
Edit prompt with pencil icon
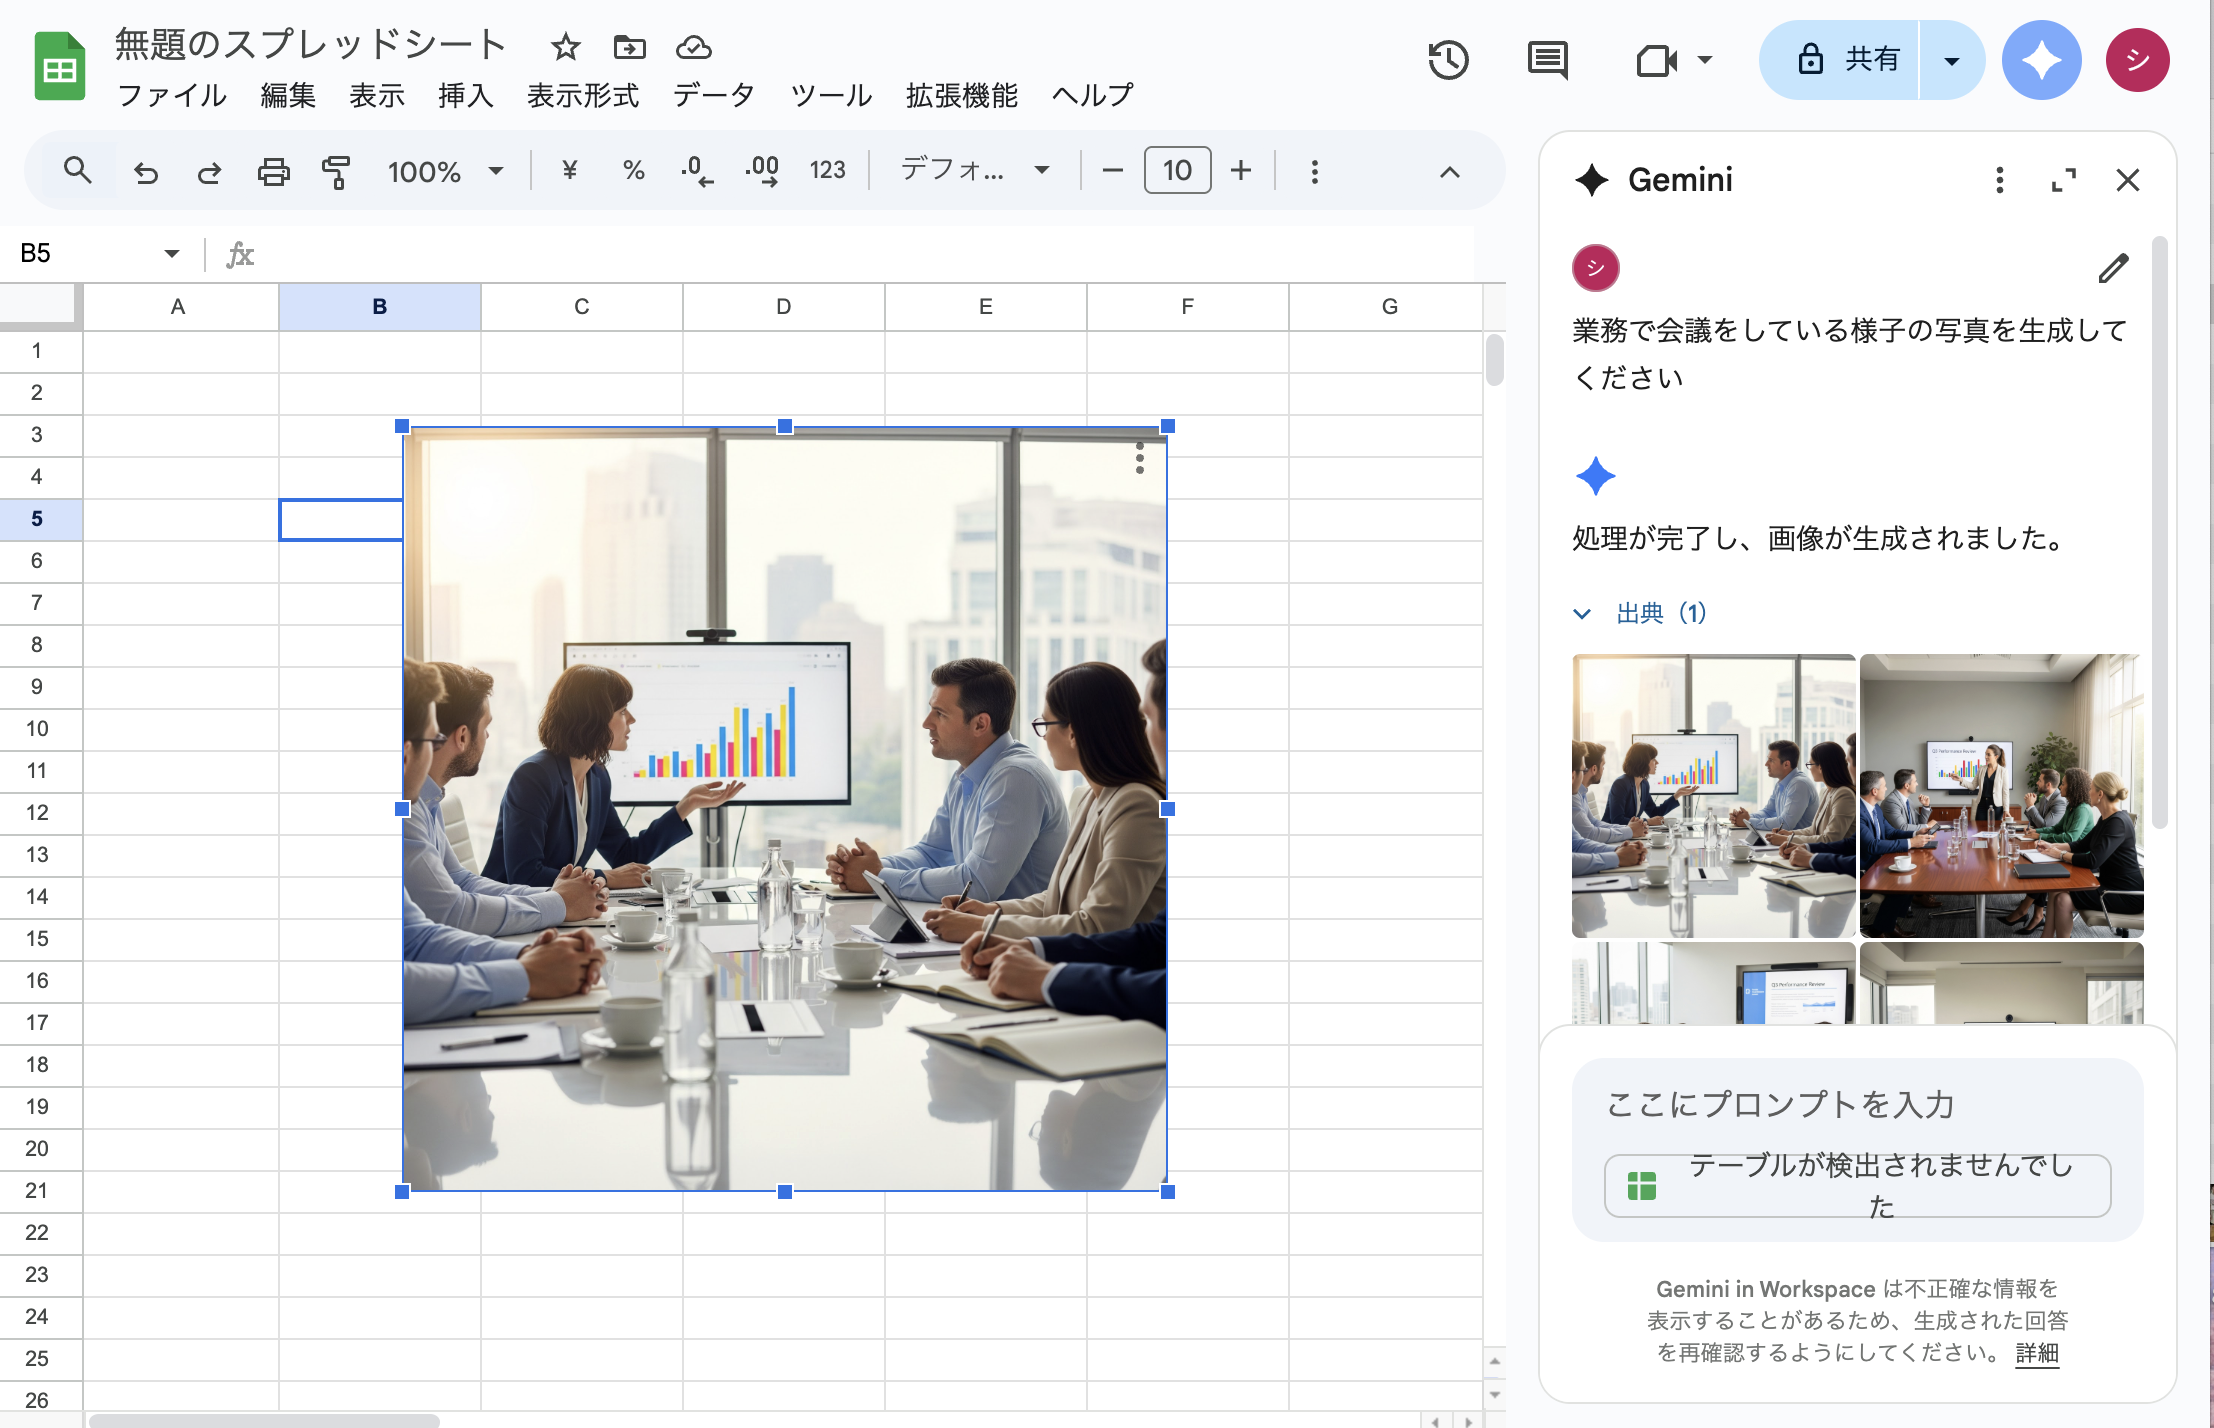tap(2112, 268)
